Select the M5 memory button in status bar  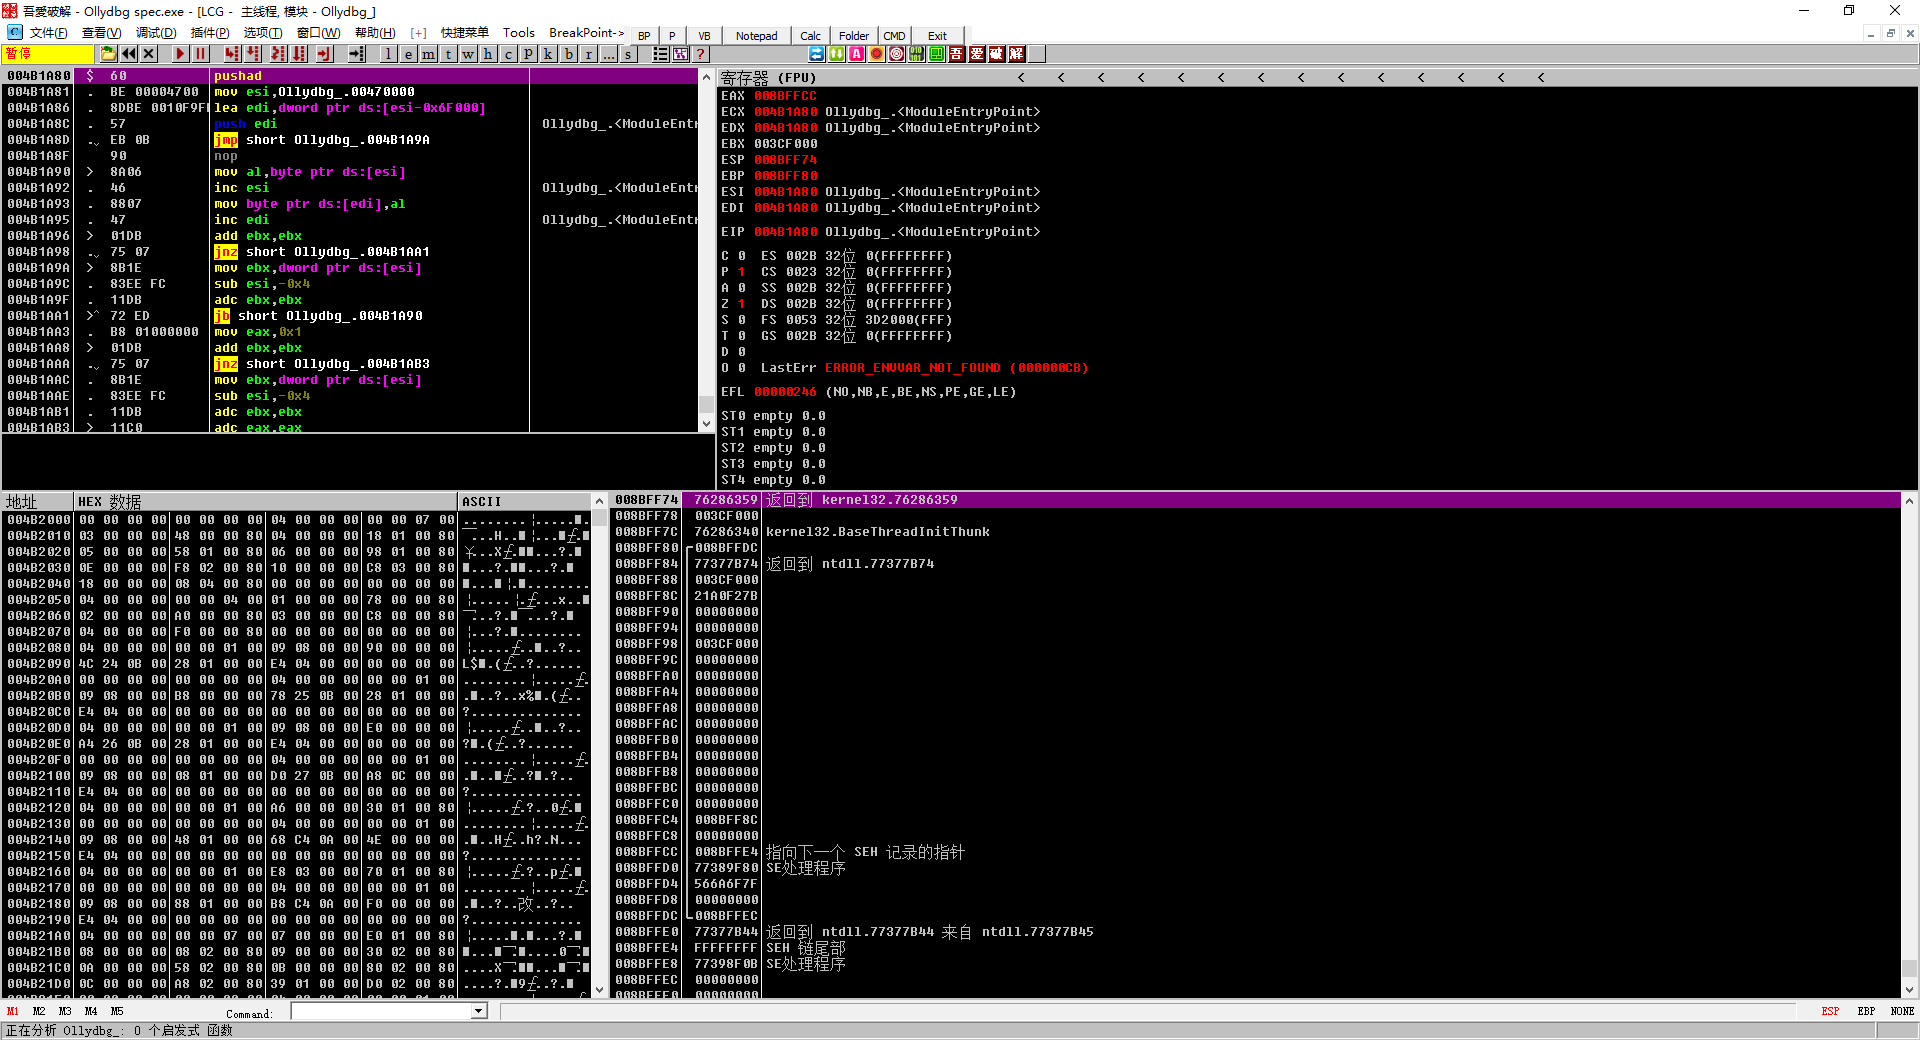click(x=117, y=1011)
